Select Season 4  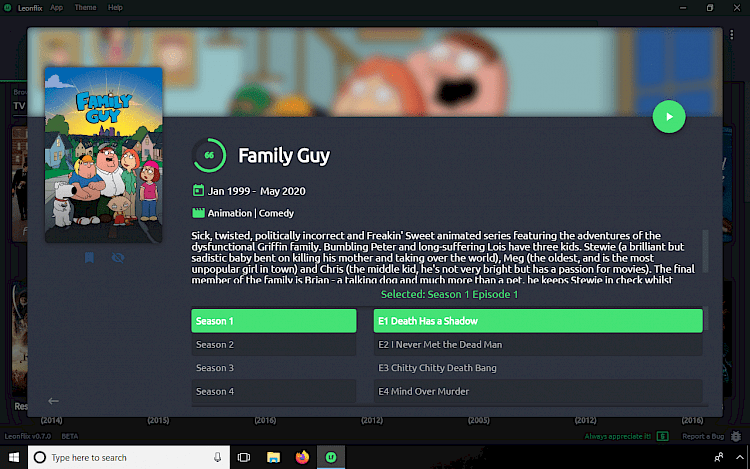274,391
